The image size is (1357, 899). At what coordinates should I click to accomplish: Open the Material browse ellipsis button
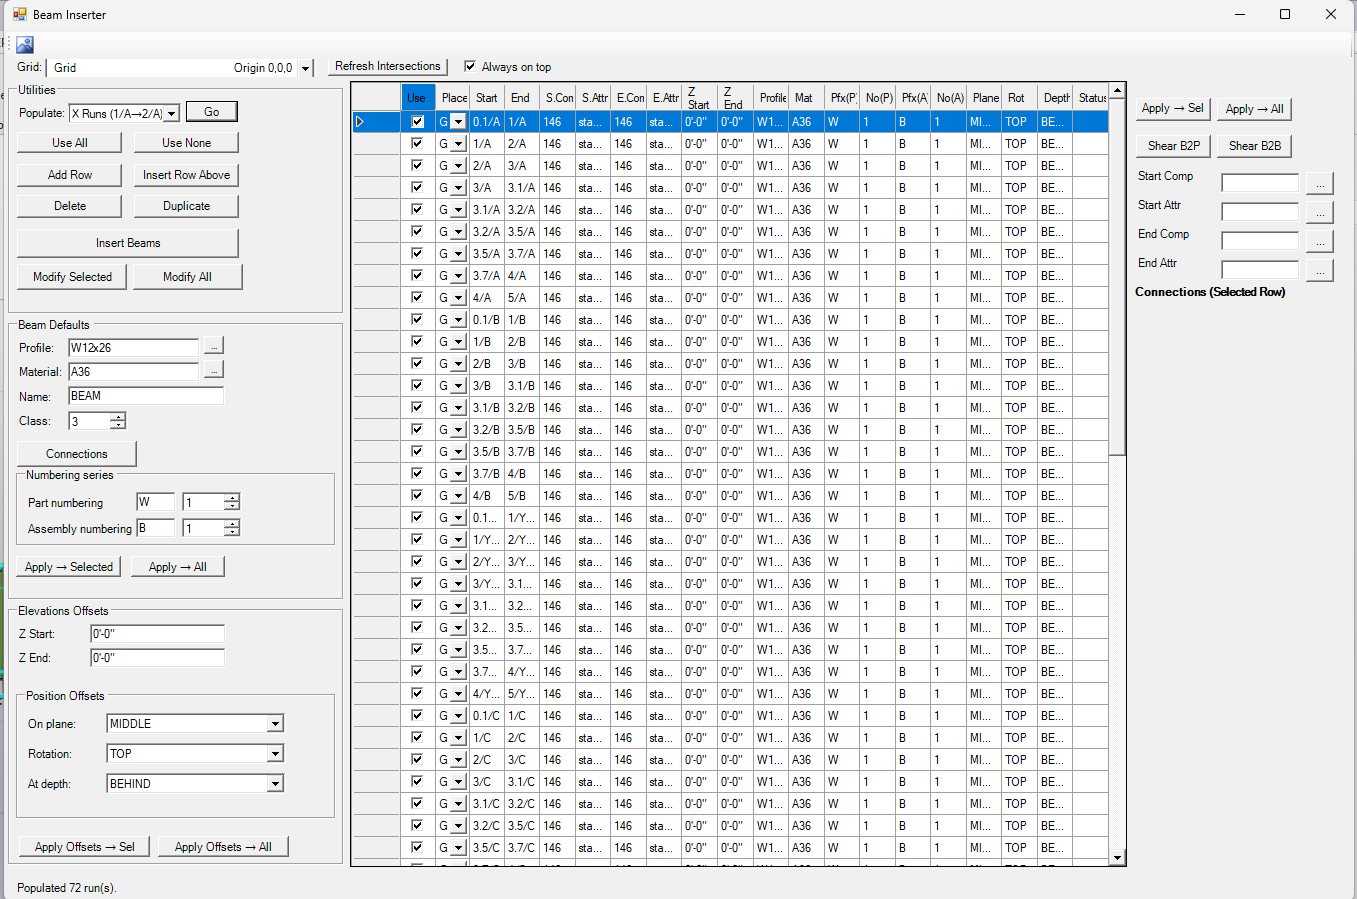[214, 370]
